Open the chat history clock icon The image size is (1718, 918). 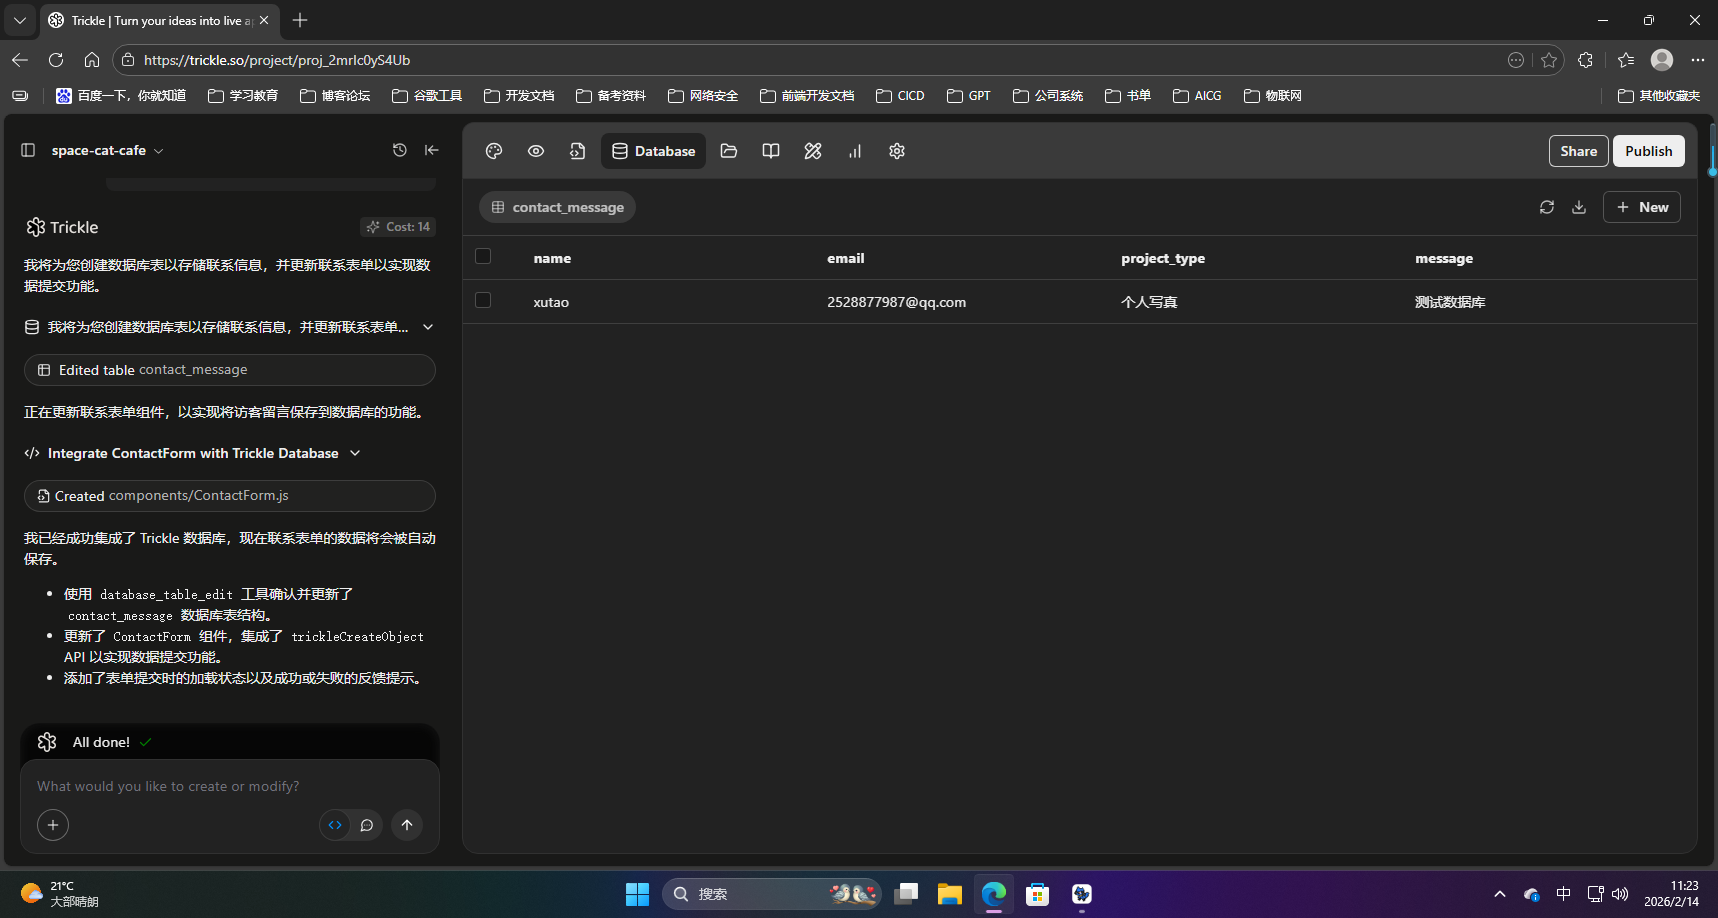tap(400, 150)
